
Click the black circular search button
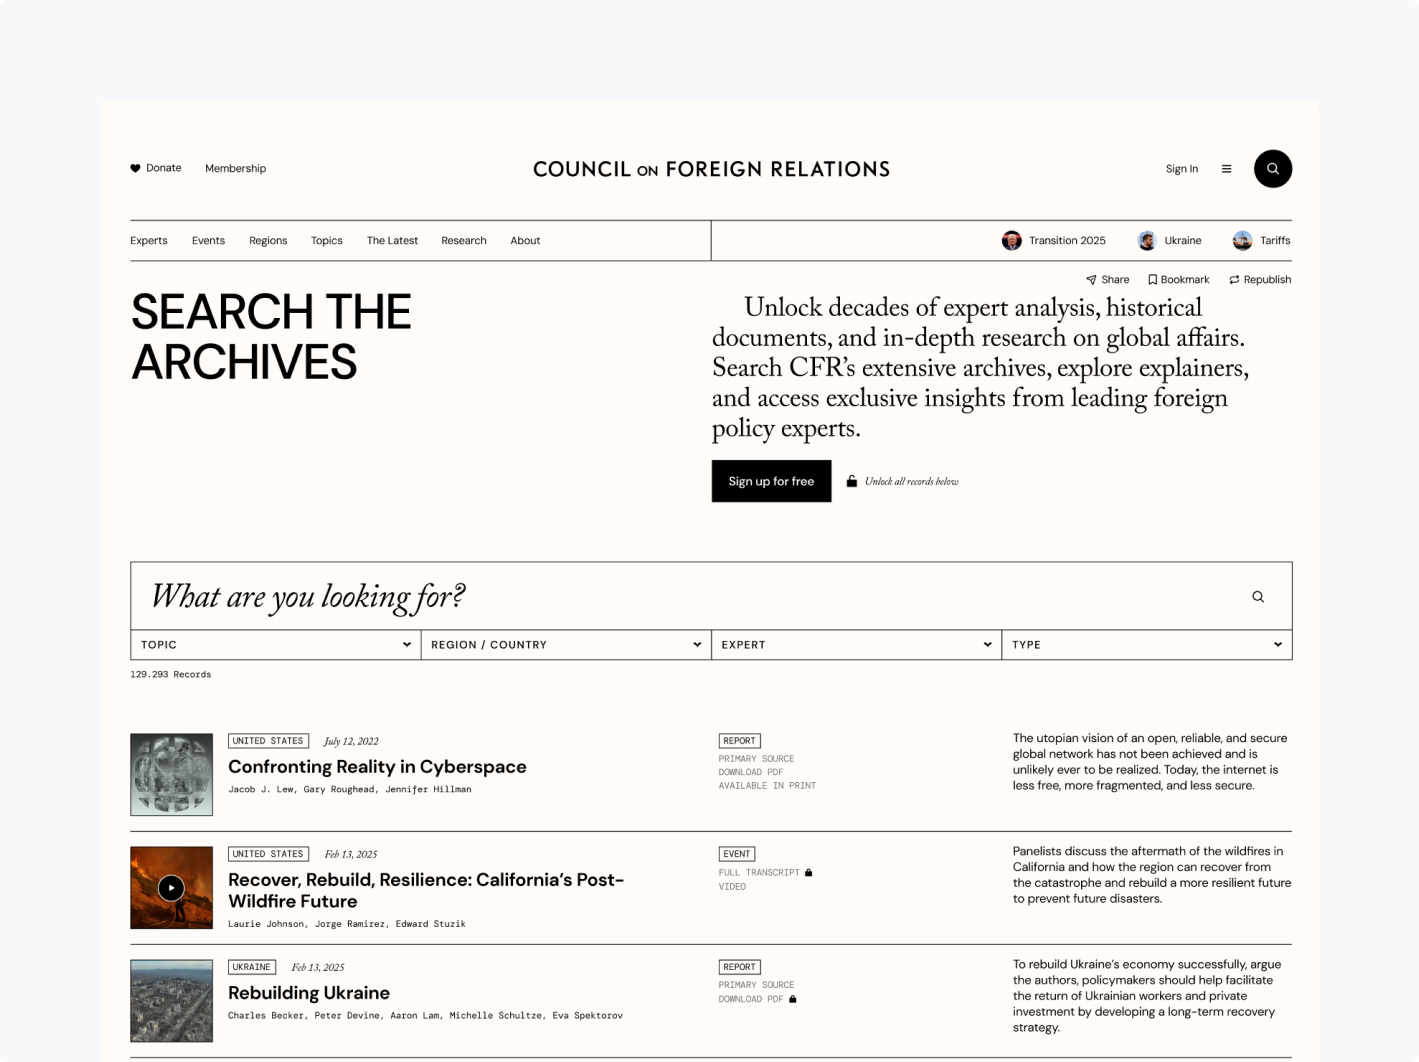(x=1272, y=168)
